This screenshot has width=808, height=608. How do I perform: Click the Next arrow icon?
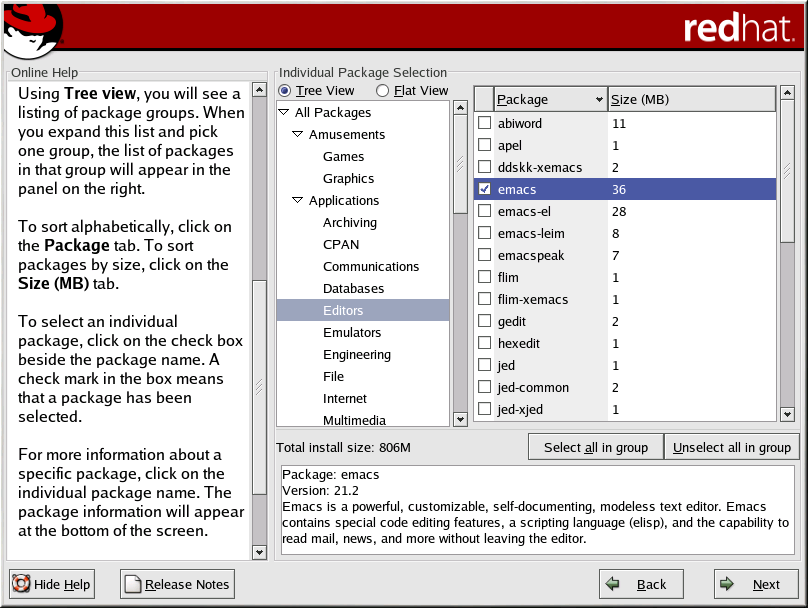[x=729, y=584]
